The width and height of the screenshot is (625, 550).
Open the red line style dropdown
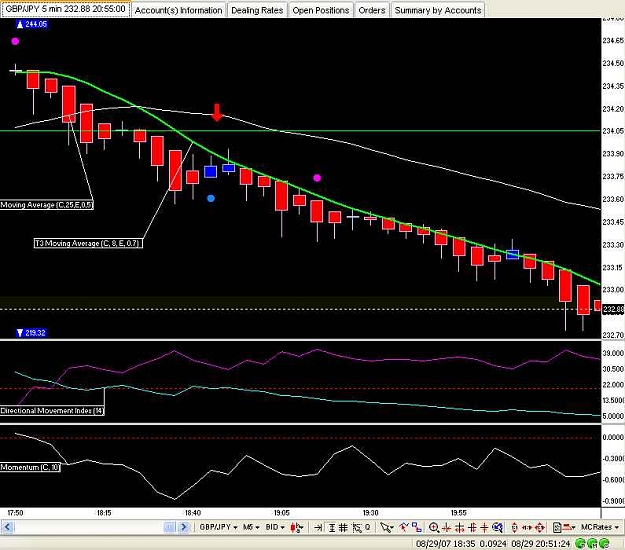pos(568,528)
